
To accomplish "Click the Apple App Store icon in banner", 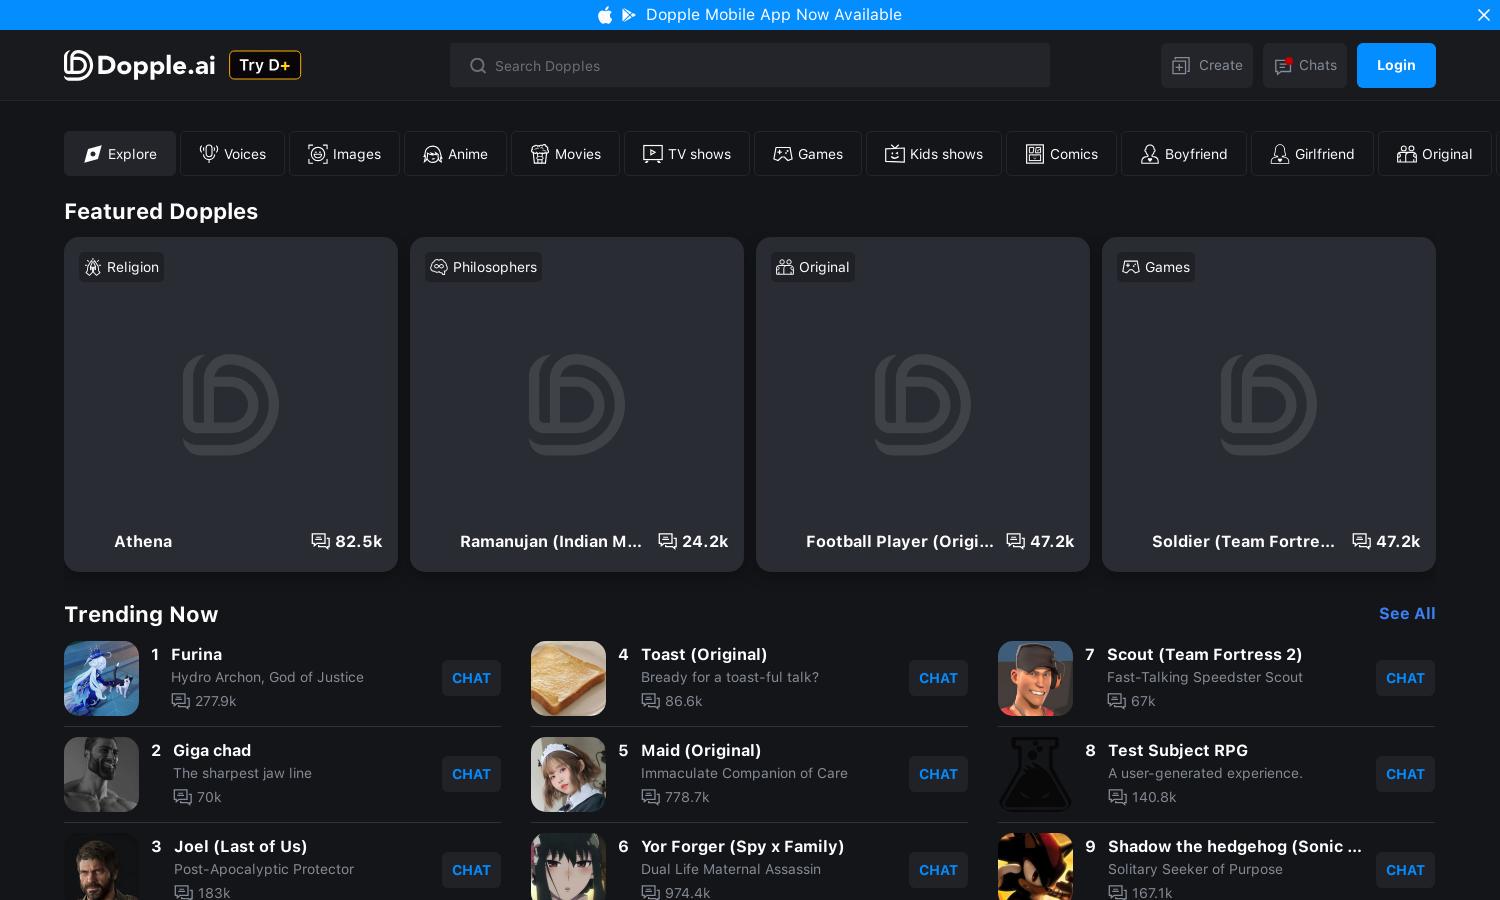I will point(605,15).
